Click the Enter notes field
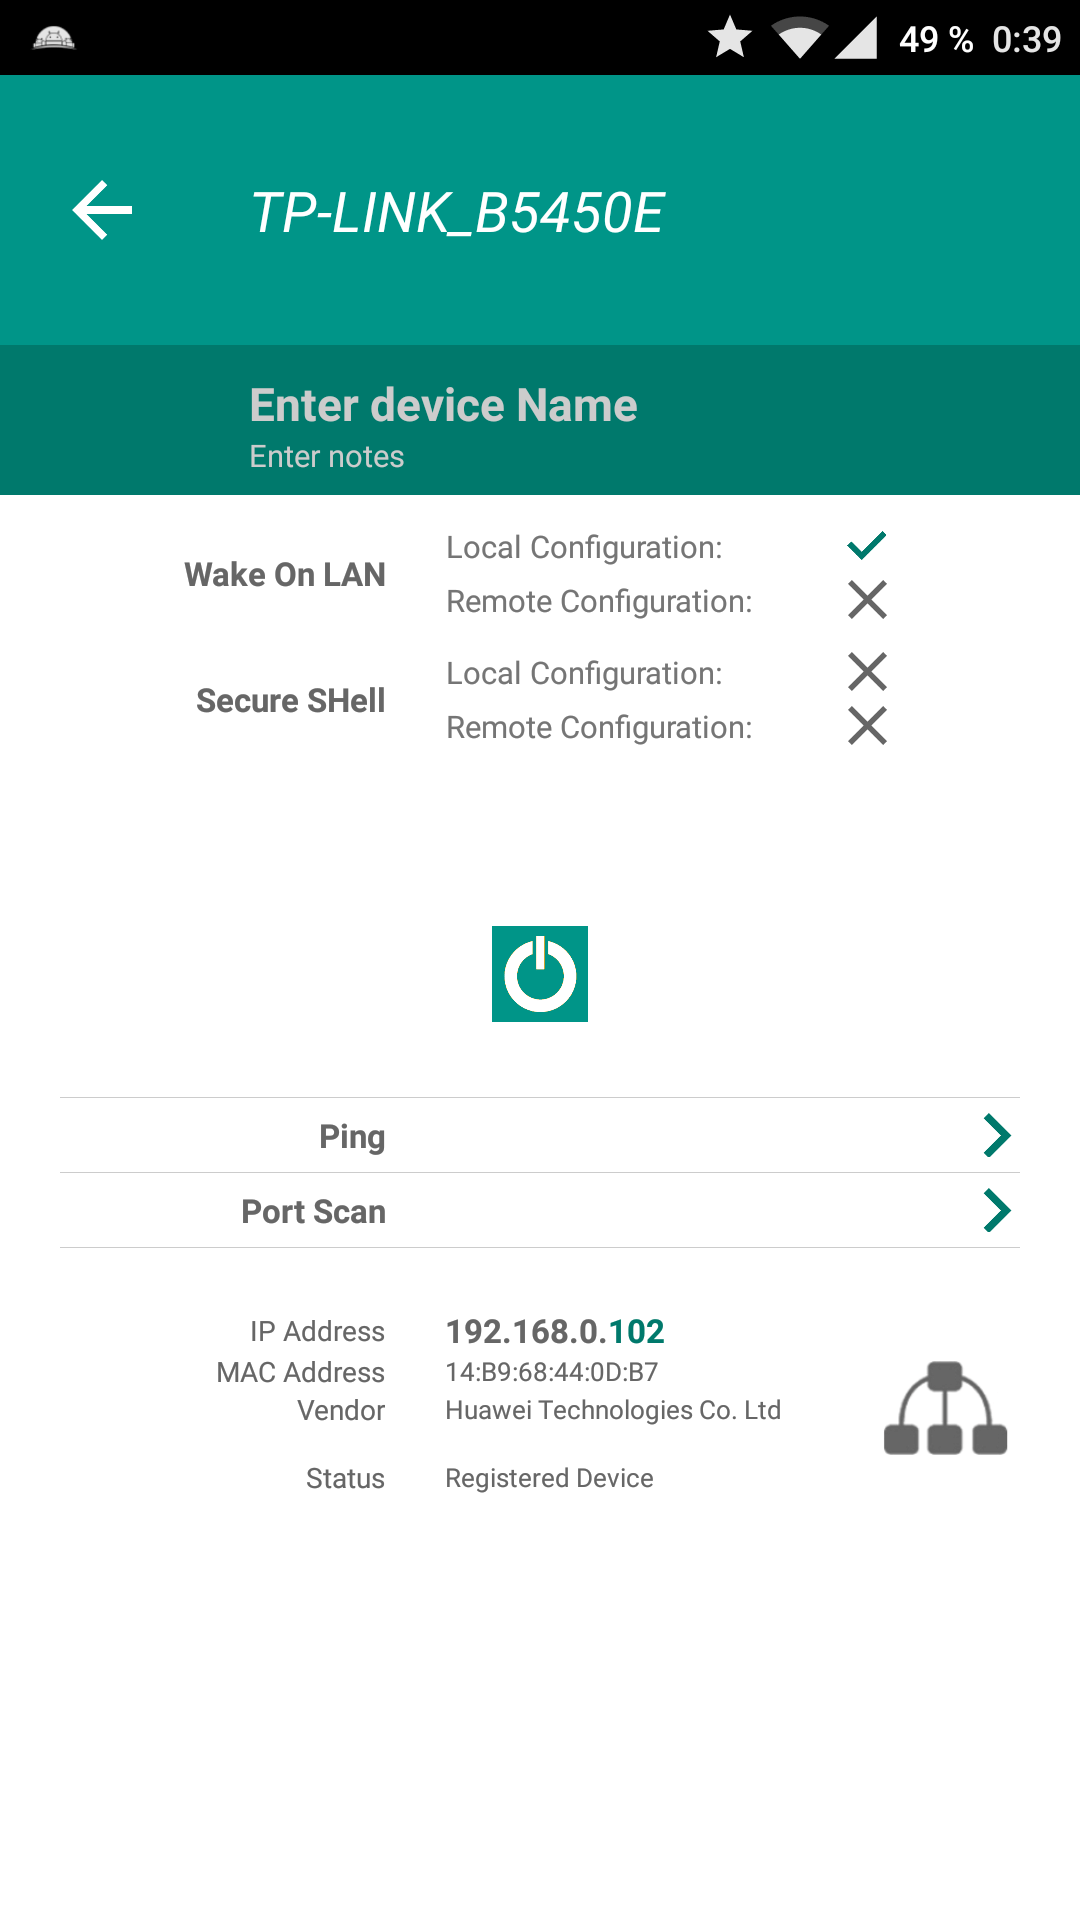Image resolution: width=1080 pixels, height=1920 pixels. click(327, 457)
